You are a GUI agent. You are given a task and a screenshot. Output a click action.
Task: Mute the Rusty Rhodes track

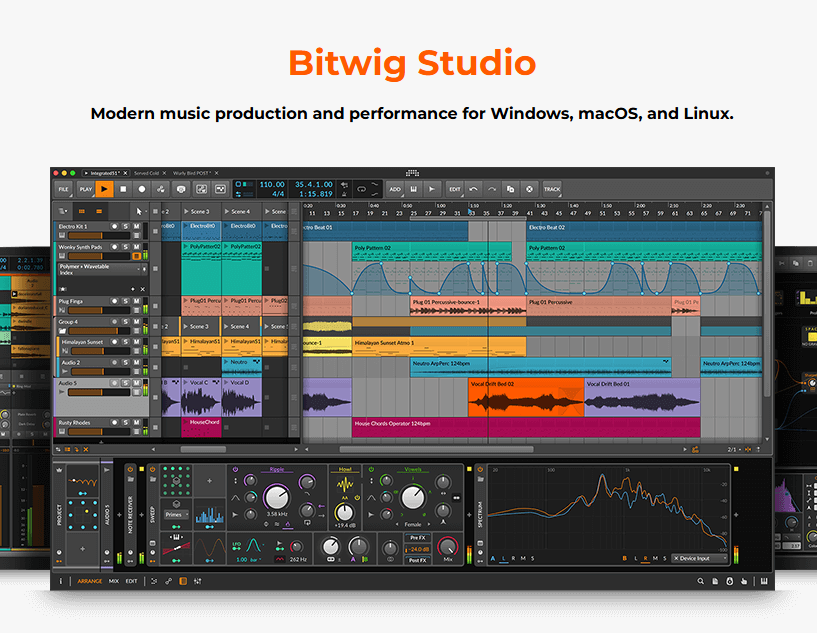coord(137,423)
